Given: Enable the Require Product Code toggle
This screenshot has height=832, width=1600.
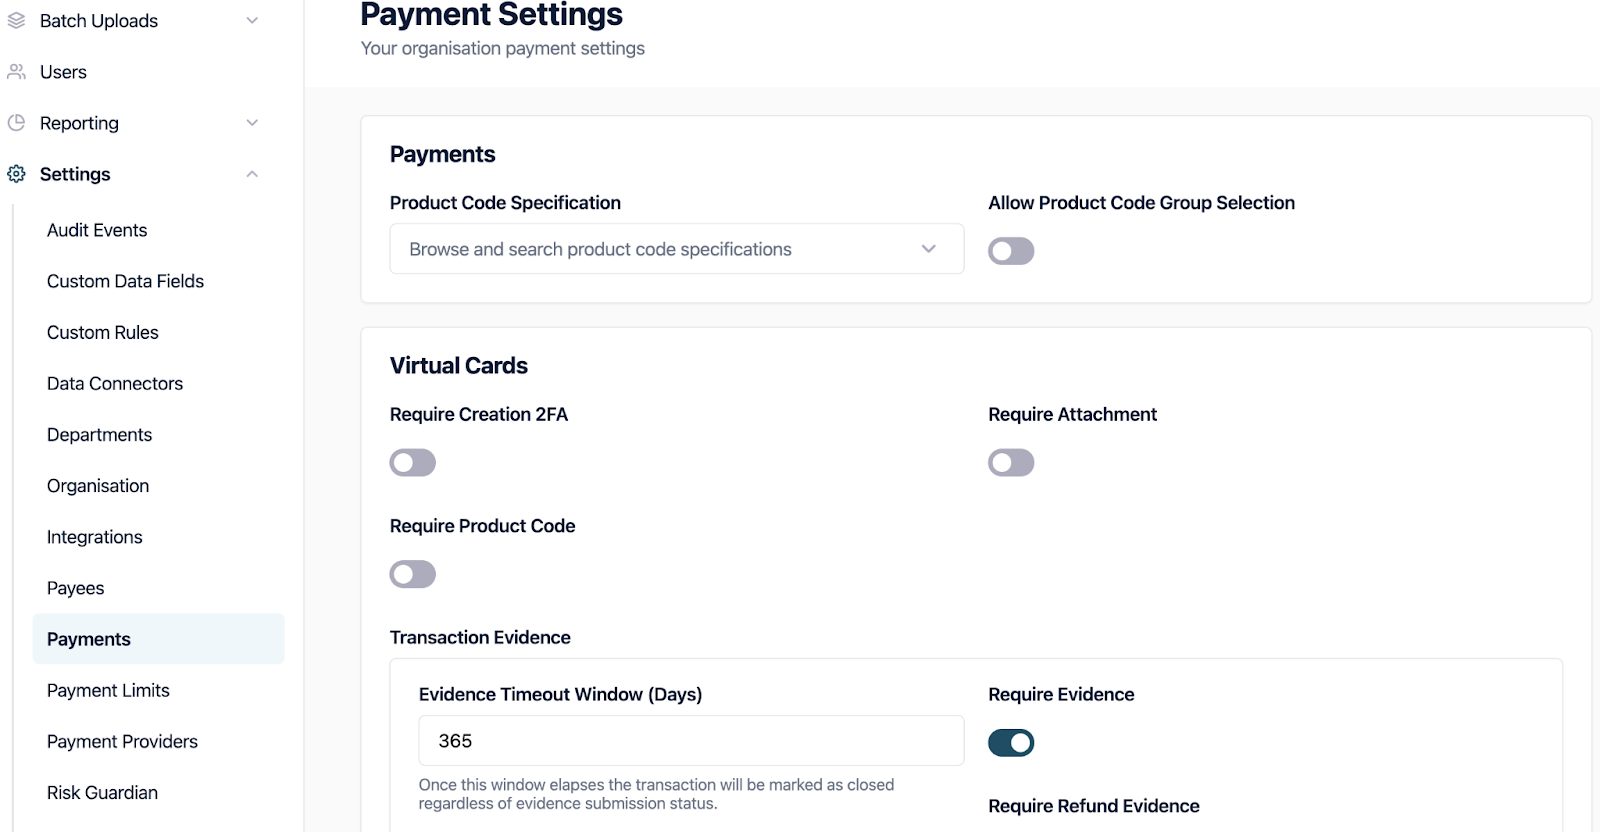Looking at the screenshot, I should tap(413, 574).
